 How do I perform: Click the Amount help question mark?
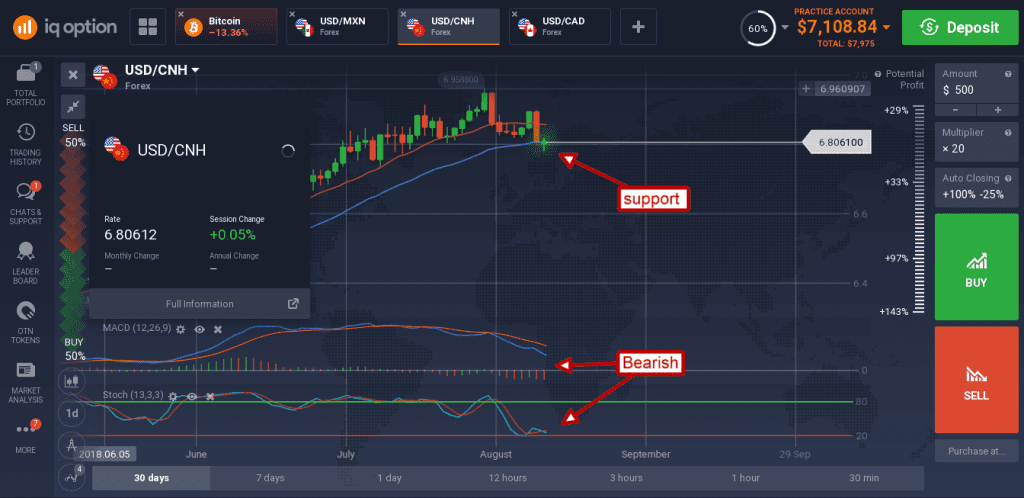coord(1008,74)
